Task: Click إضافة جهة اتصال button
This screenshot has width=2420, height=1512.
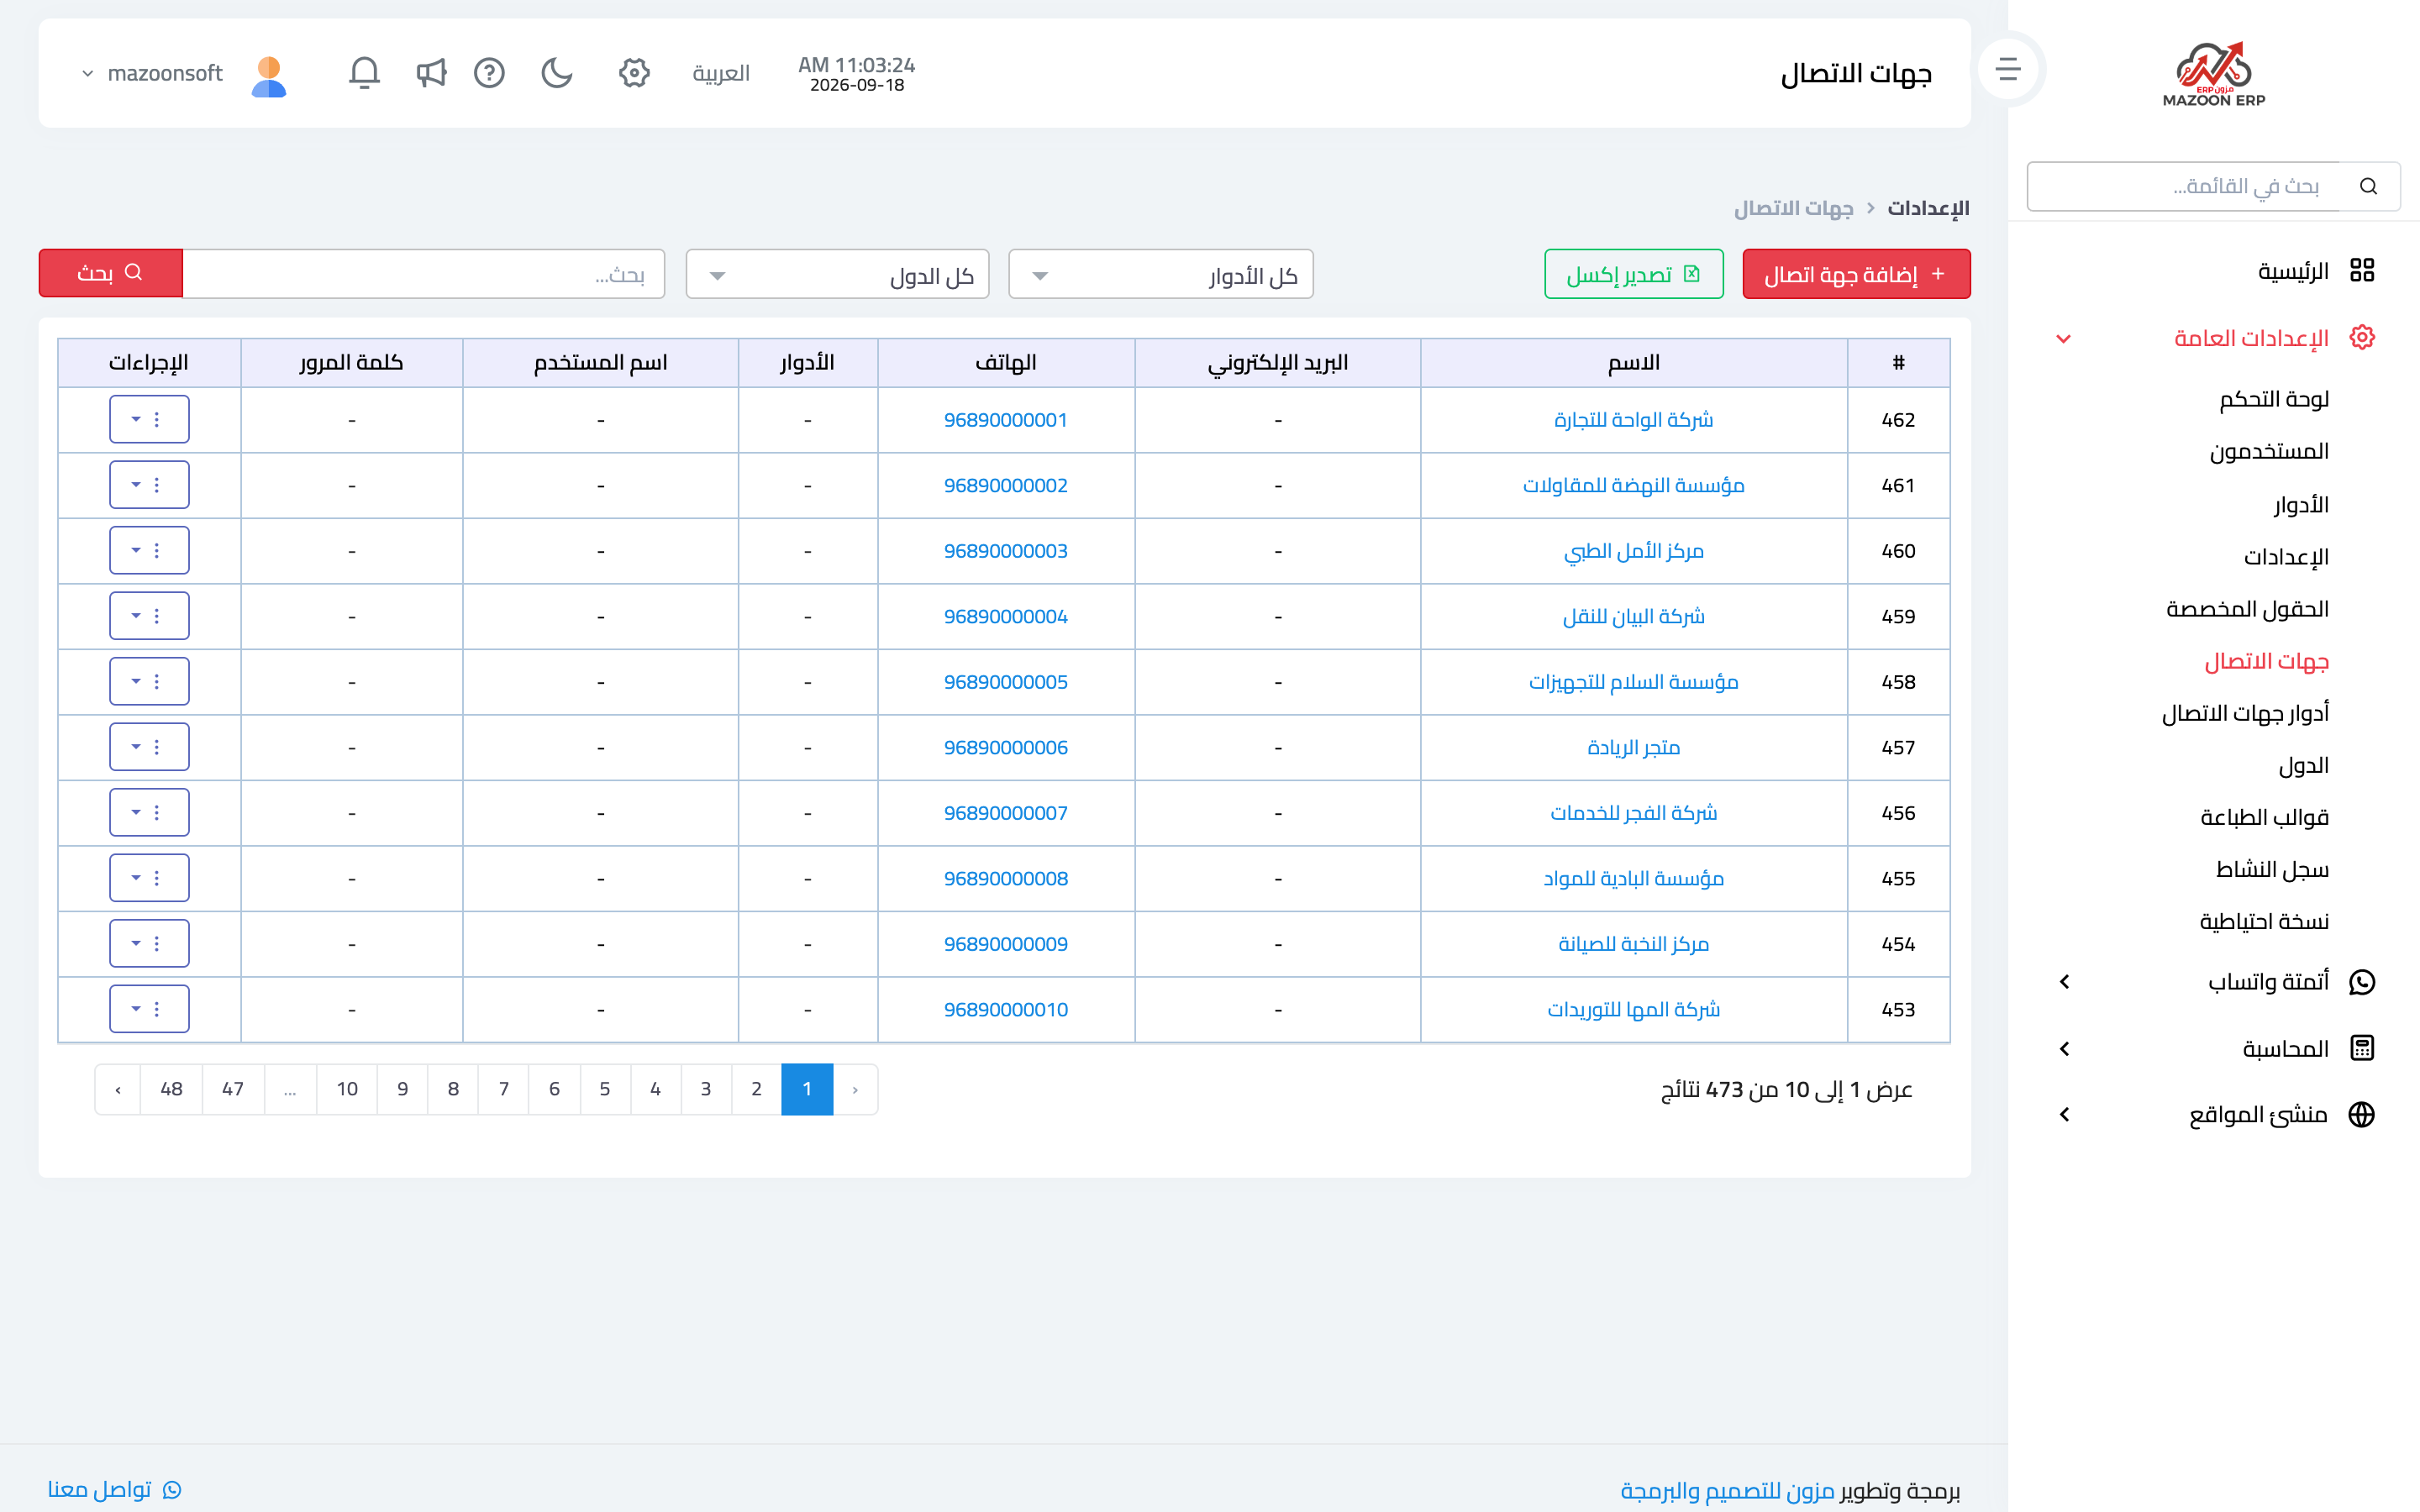Action: coord(1856,274)
